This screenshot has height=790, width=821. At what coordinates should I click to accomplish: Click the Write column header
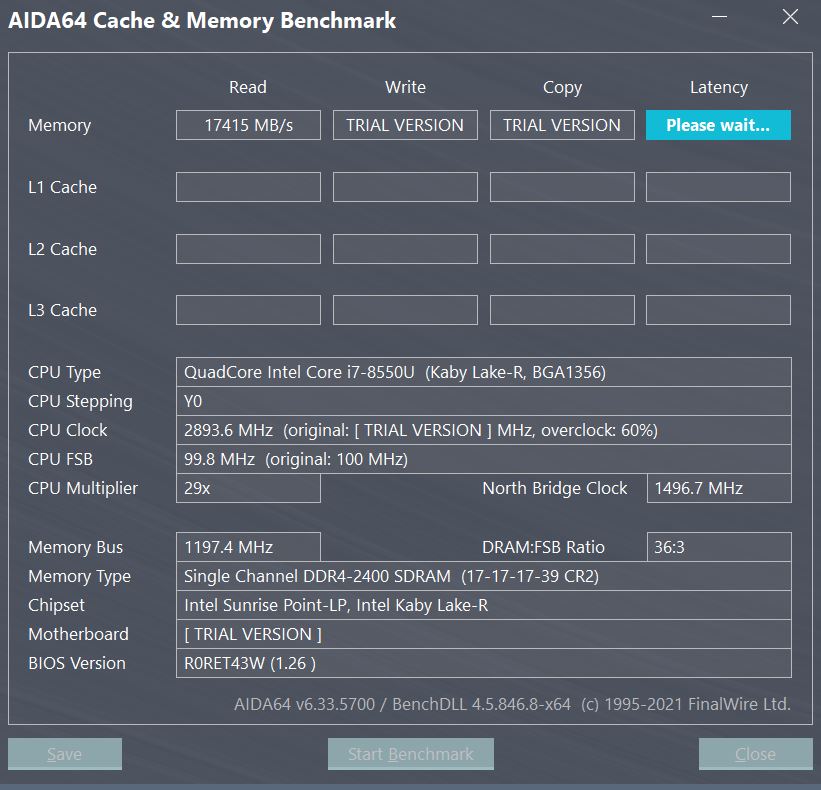[x=405, y=87]
